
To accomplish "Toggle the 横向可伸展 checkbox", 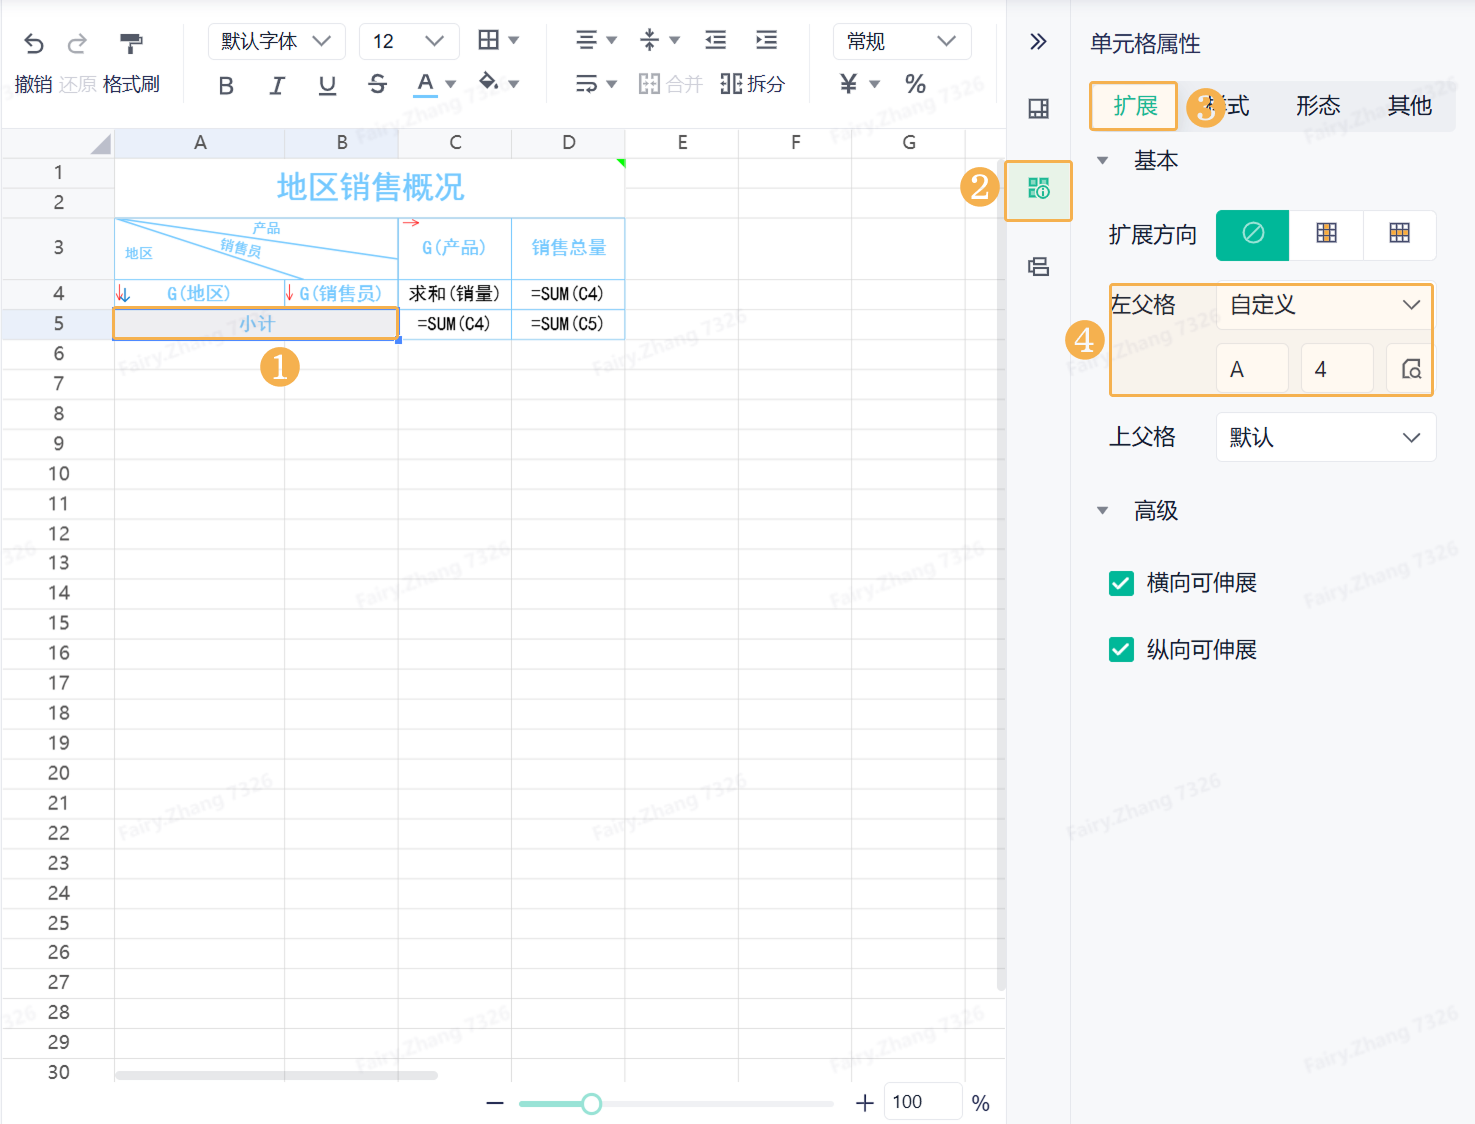I will pyautogui.click(x=1121, y=583).
